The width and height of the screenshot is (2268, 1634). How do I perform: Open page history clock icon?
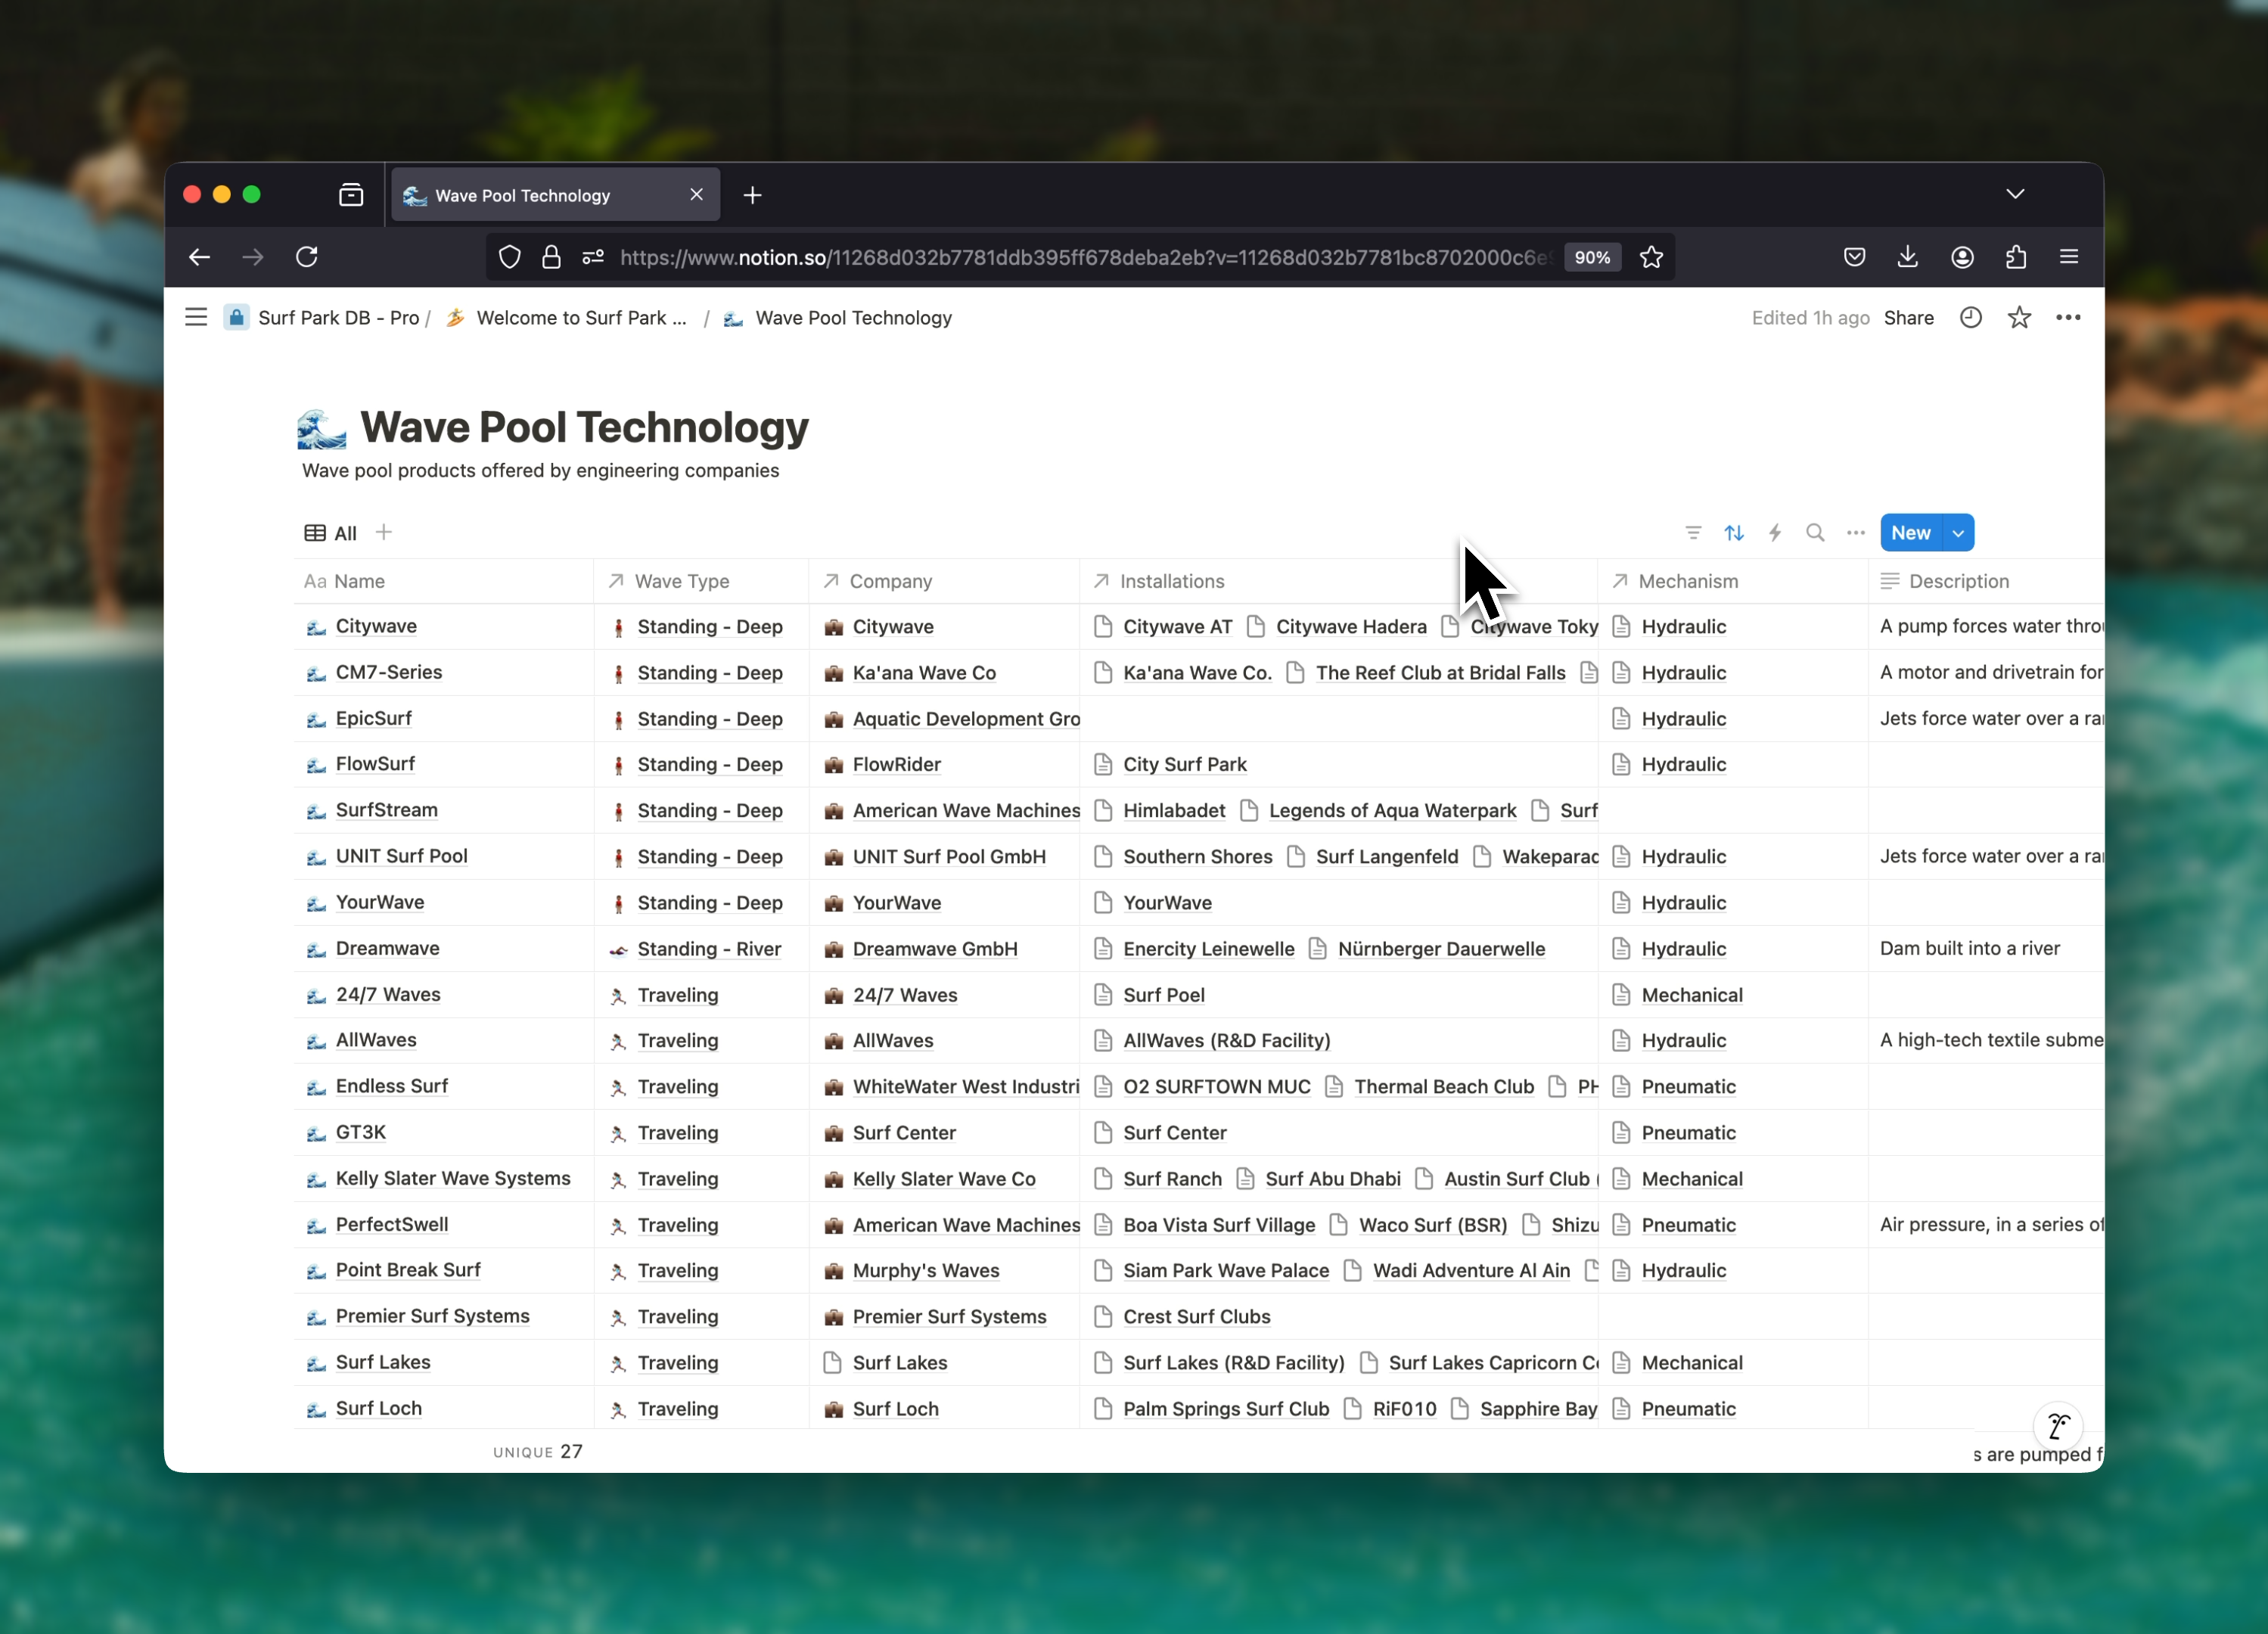coord(1970,317)
